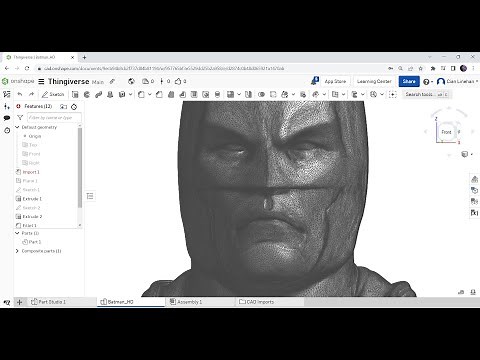
Task: Click the Redo arrow
Action: [x=31, y=95]
